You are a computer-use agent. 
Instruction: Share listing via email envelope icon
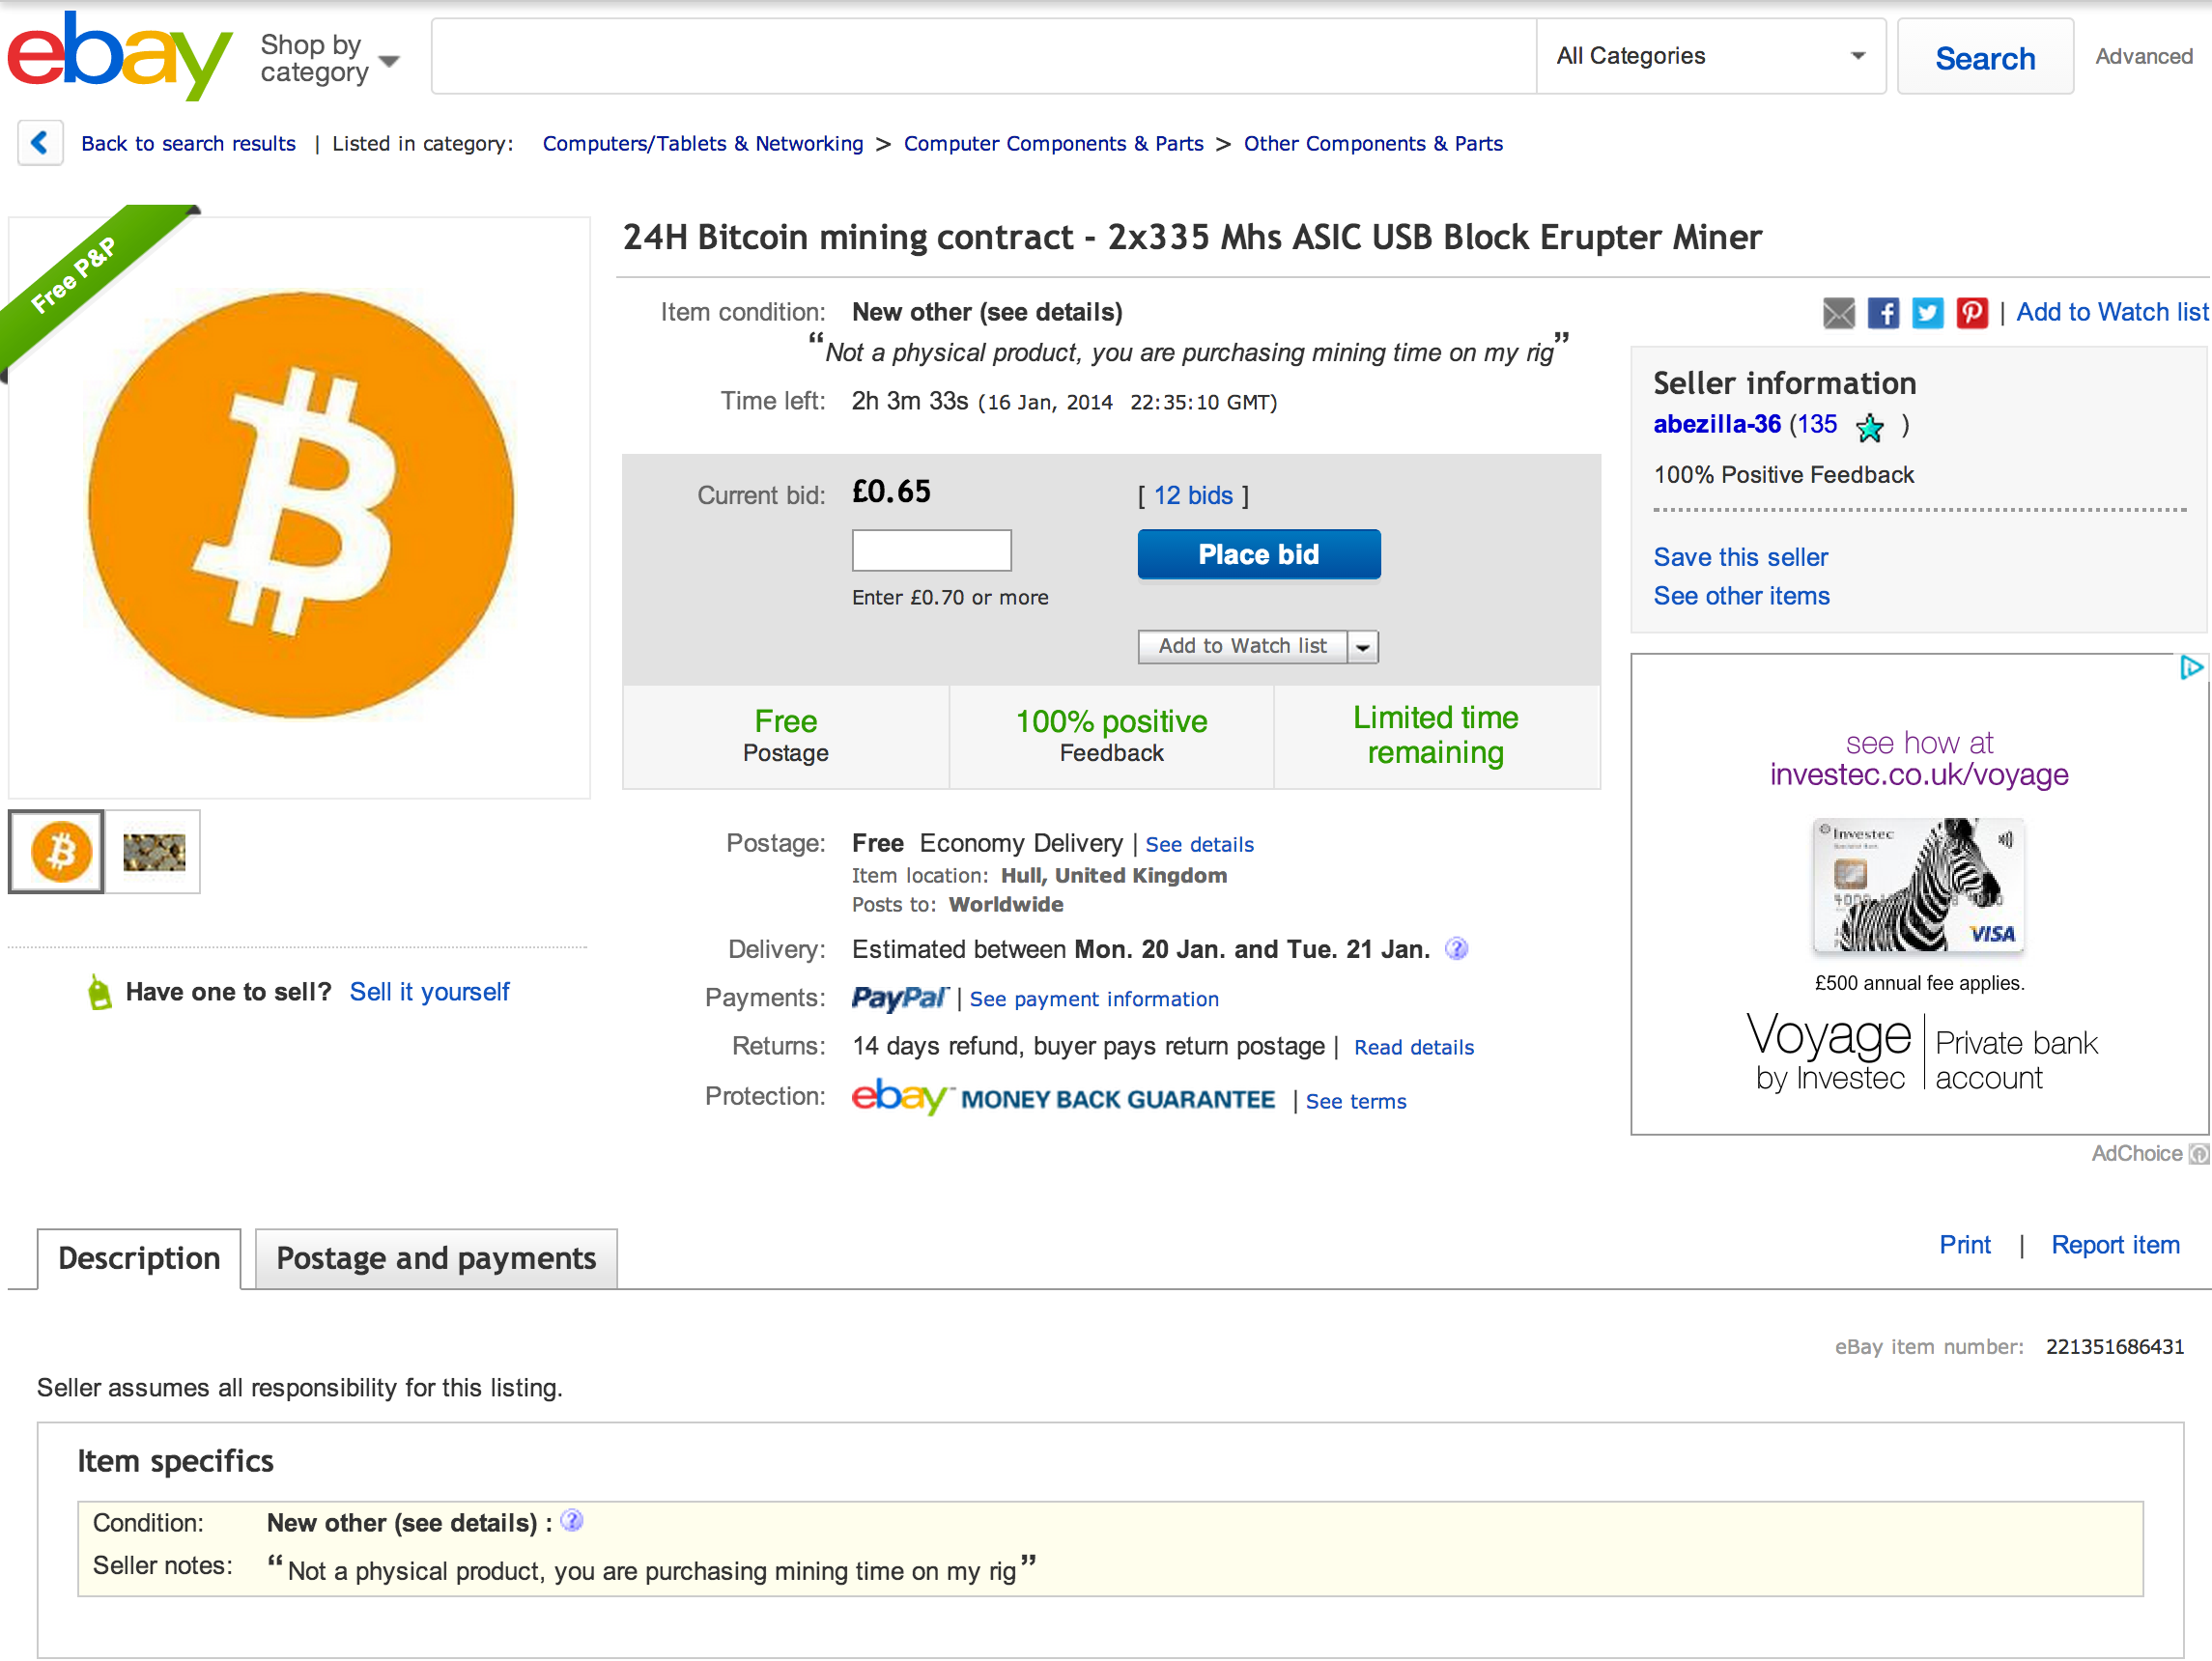pos(1838,313)
